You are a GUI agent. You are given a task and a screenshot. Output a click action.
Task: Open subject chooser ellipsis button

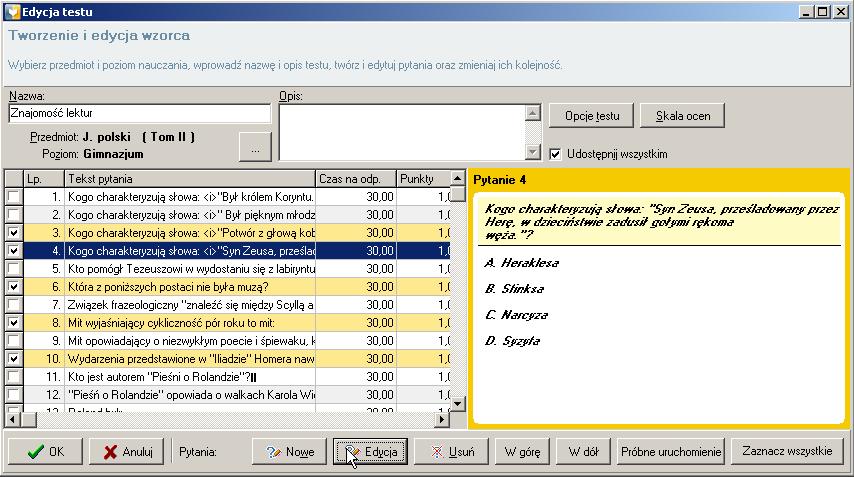coord(255,146)
